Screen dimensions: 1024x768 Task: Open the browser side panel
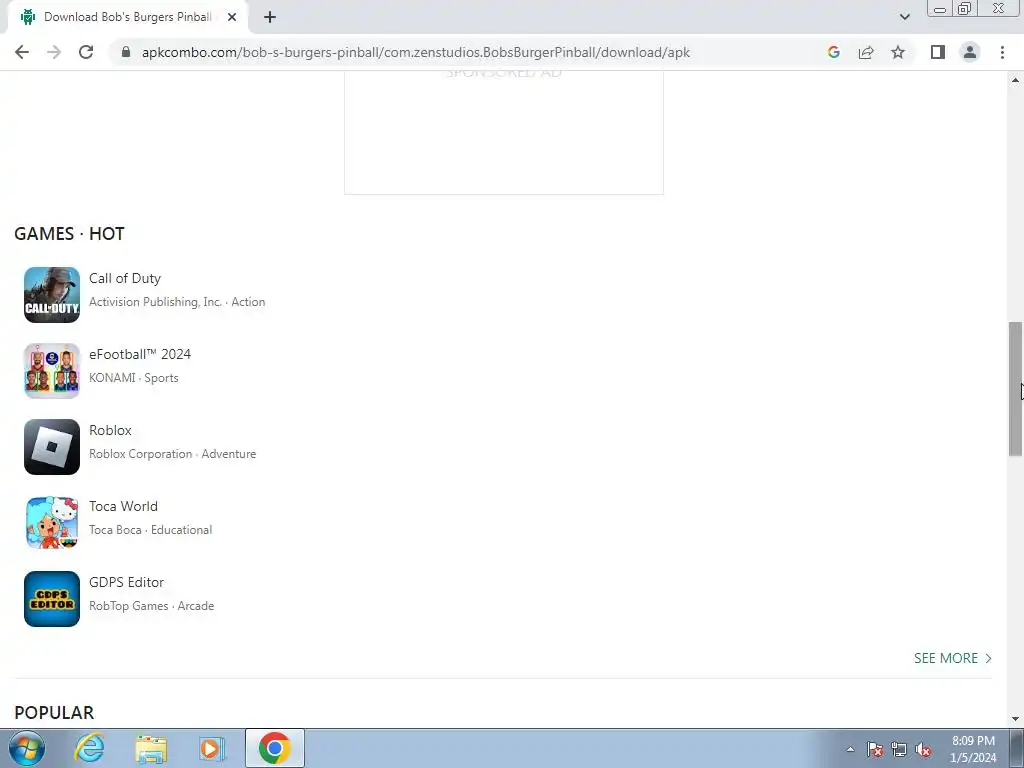[938, 52]
